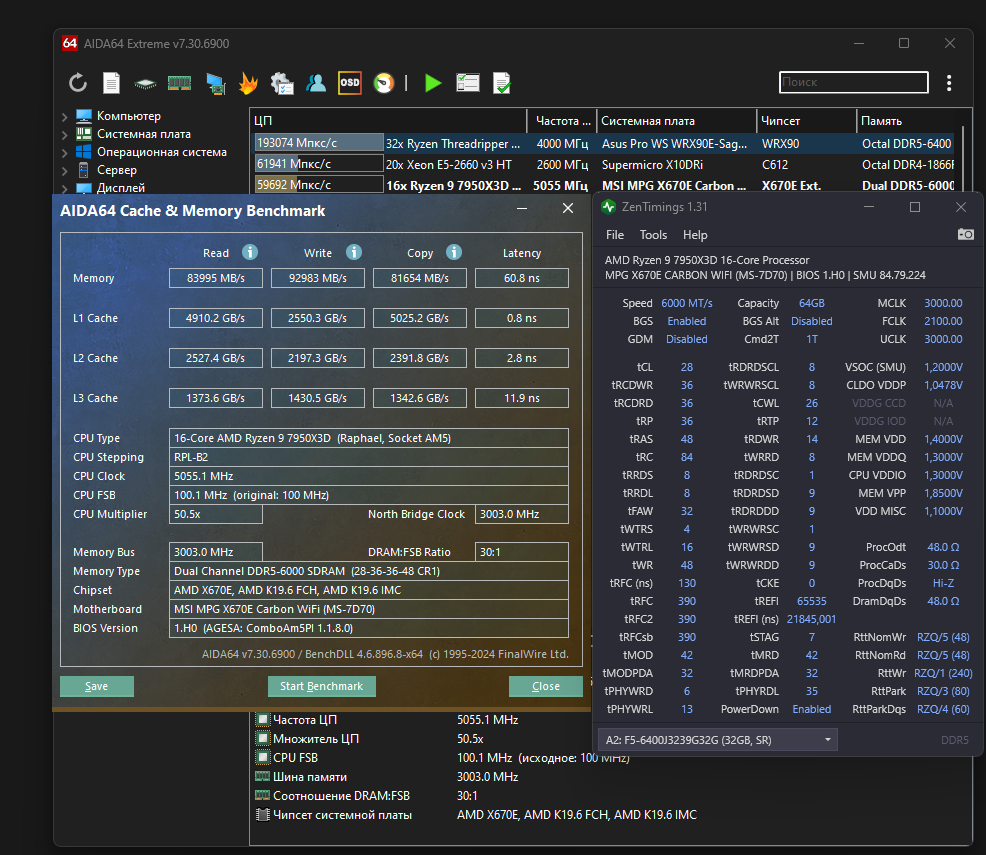Click the search field in AIDA64
The width and height of the screenshot is (986, 855).
tap(850, 83)
